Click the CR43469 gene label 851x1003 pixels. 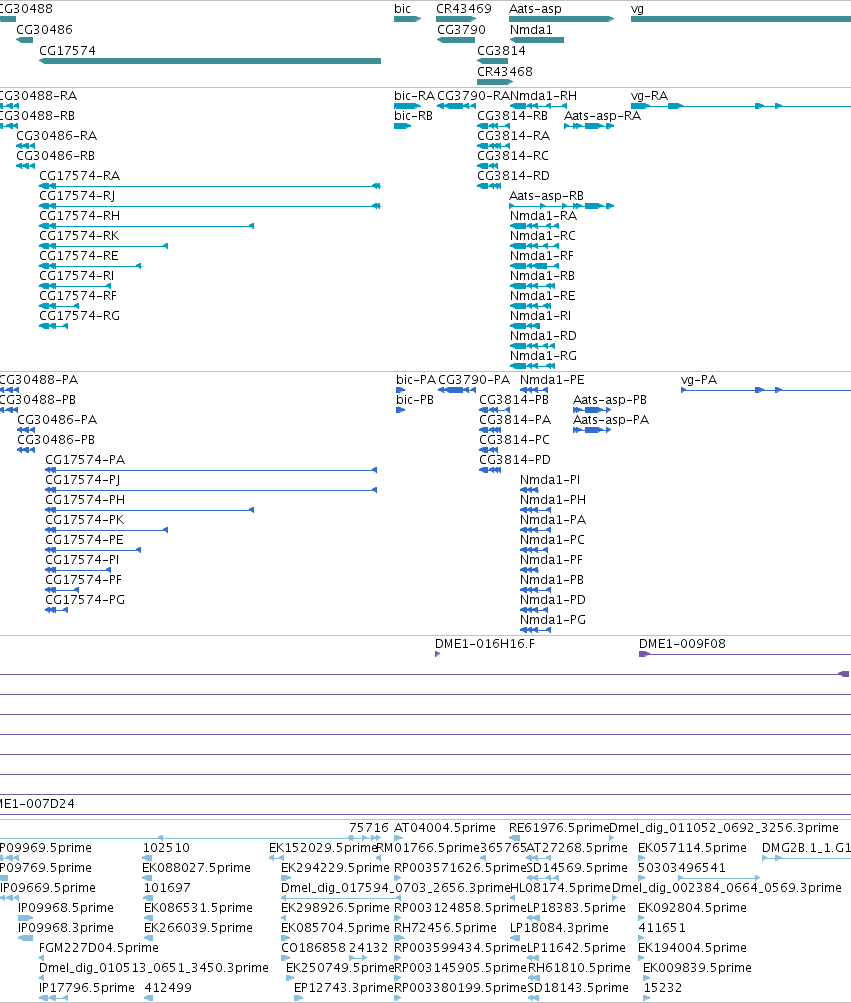tap(464, 9)
